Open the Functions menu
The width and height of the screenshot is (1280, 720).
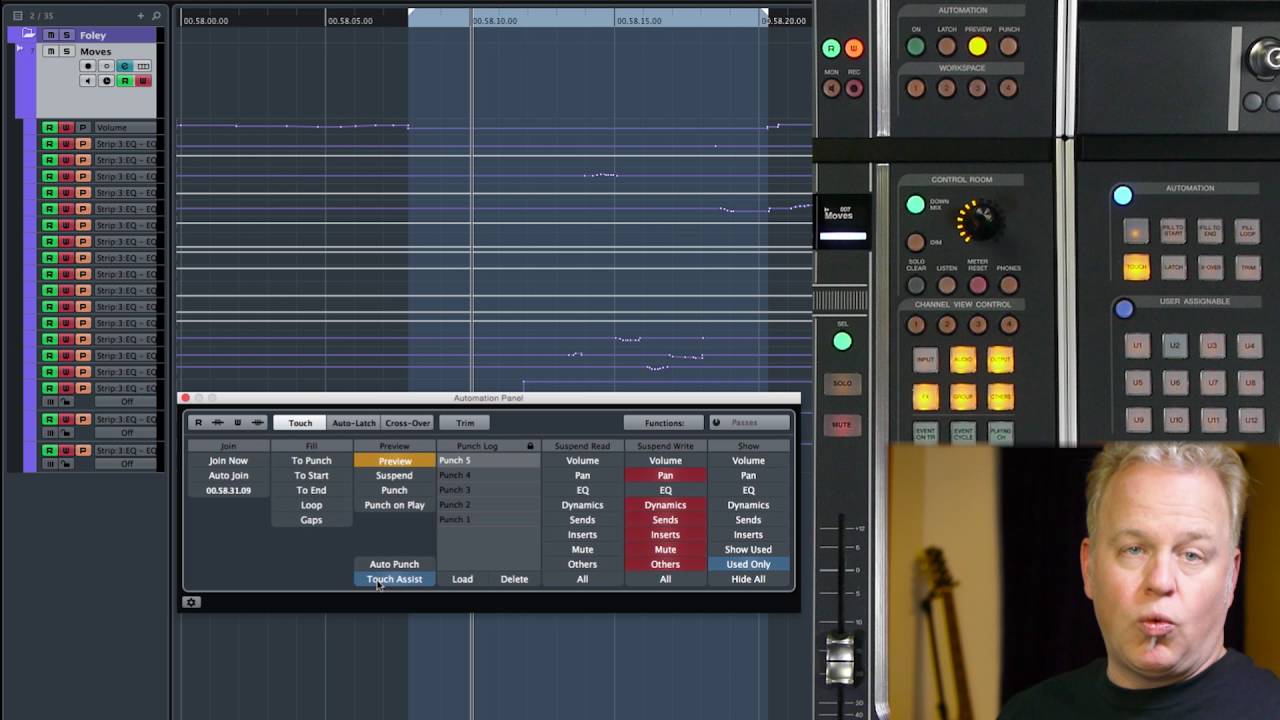(664, 423)
